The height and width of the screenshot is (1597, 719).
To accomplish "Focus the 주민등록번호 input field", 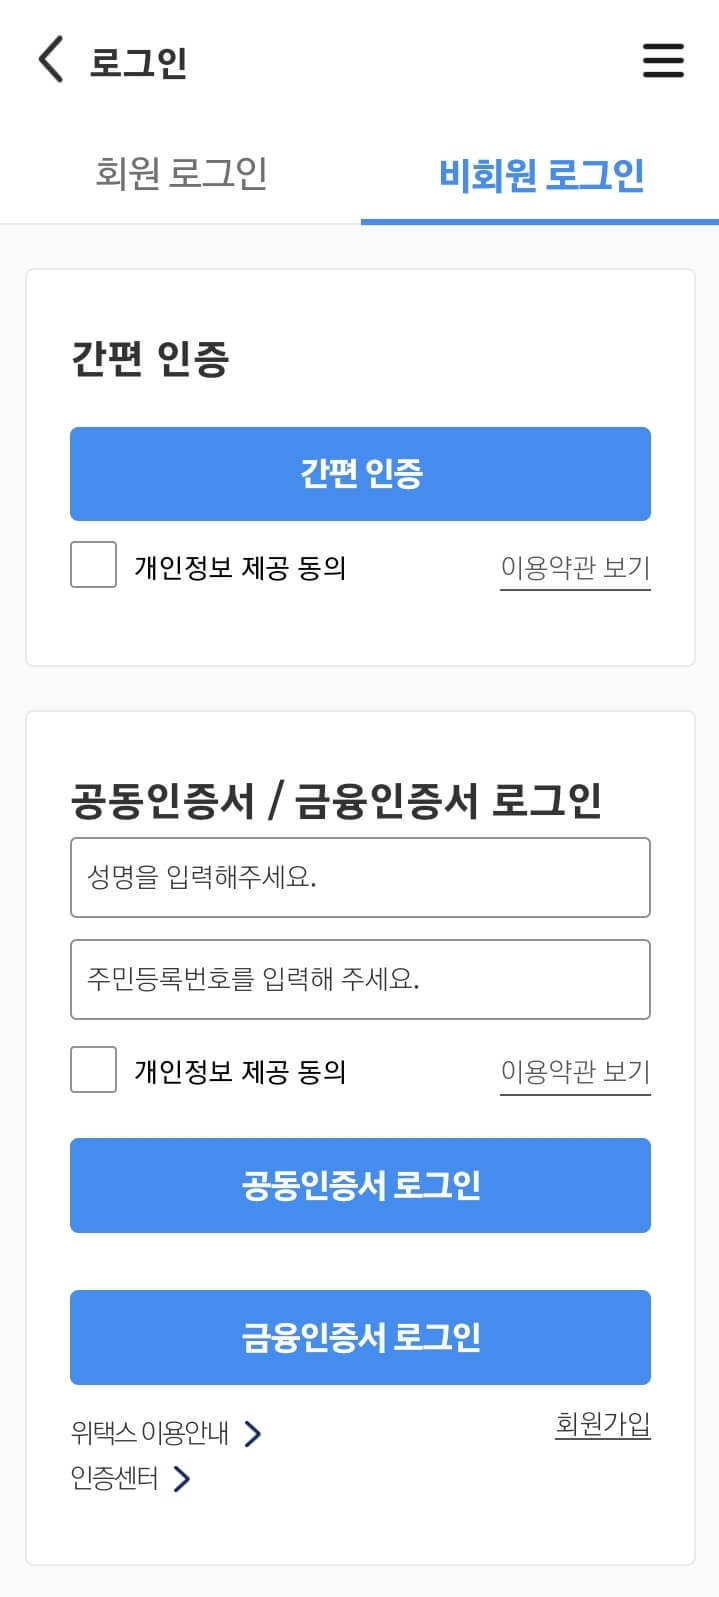I will point(360,979).
